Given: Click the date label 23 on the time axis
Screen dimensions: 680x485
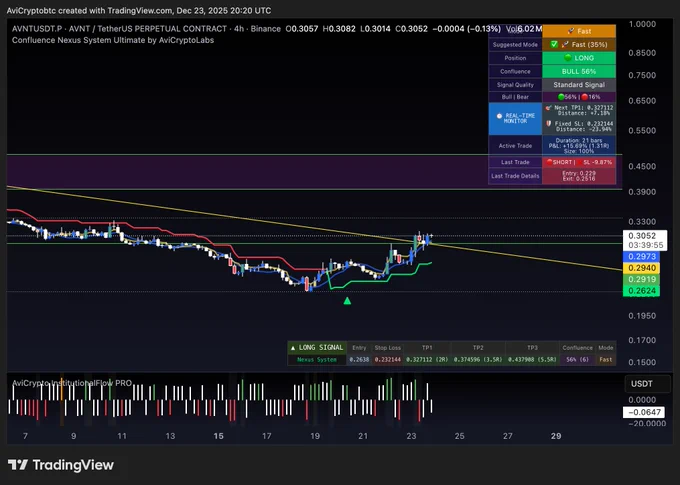Looking at the screenshot, I should click(411, 436).
